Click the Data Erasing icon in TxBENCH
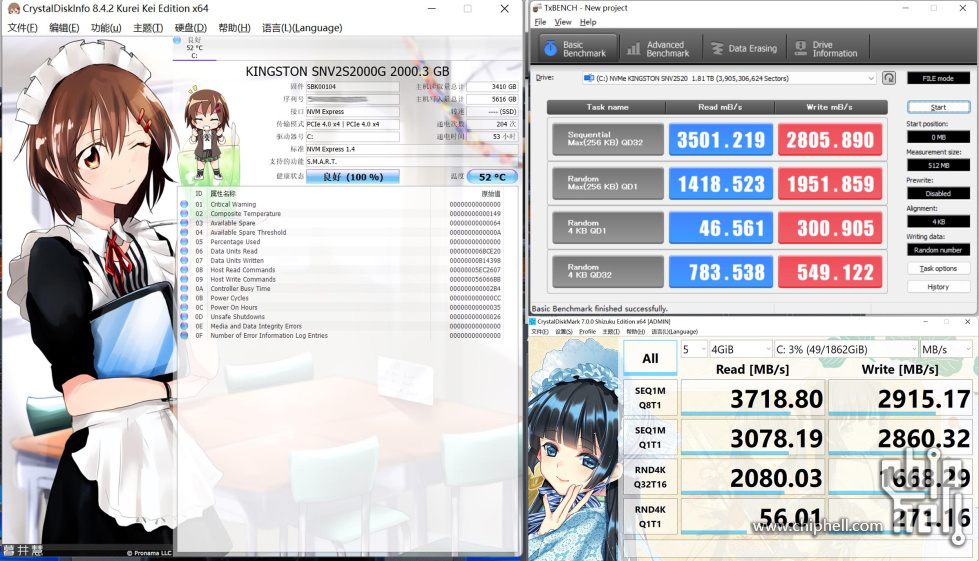Viewport: 979px width, 561px height. coord(717,49)
